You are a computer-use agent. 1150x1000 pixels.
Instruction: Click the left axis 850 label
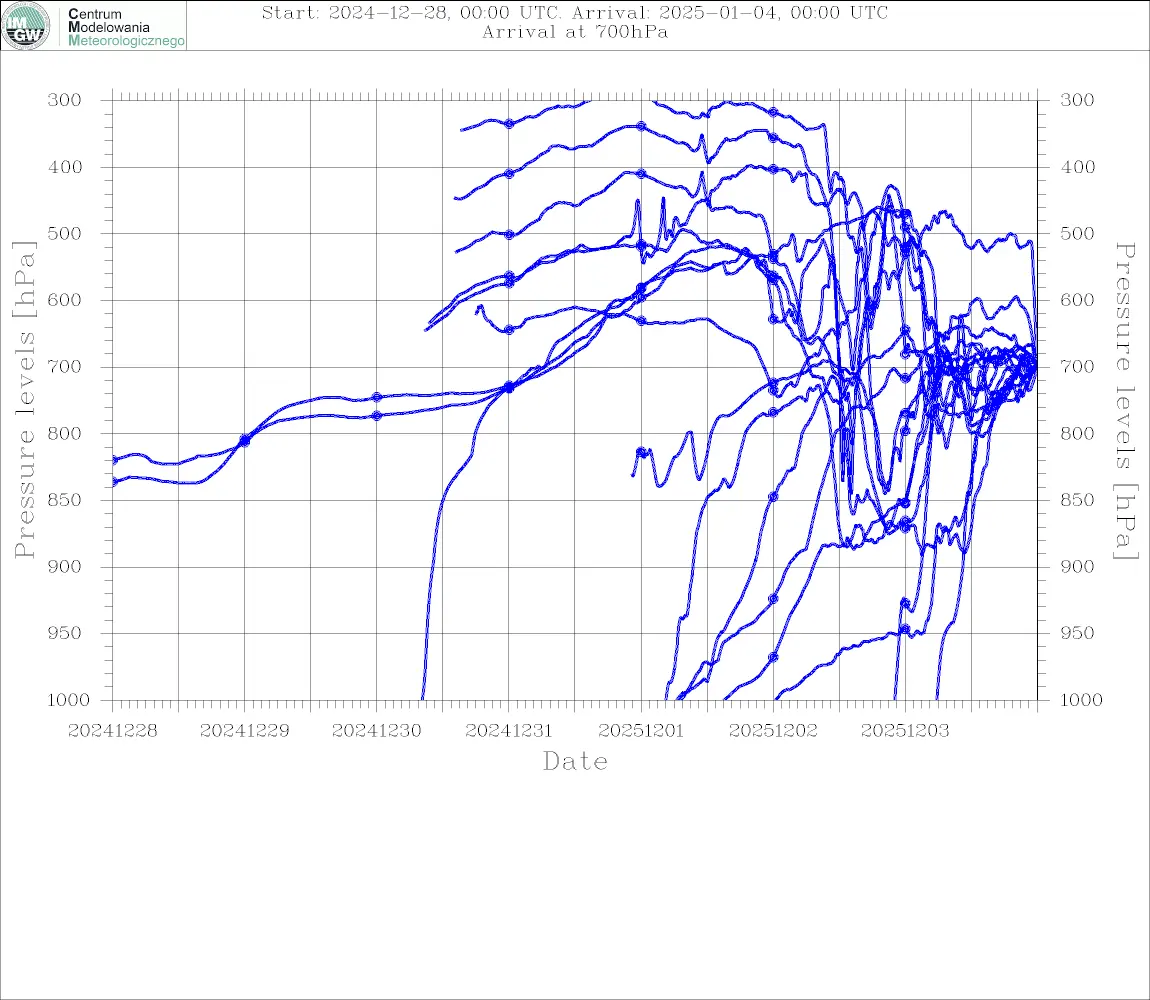click(65, 500)
